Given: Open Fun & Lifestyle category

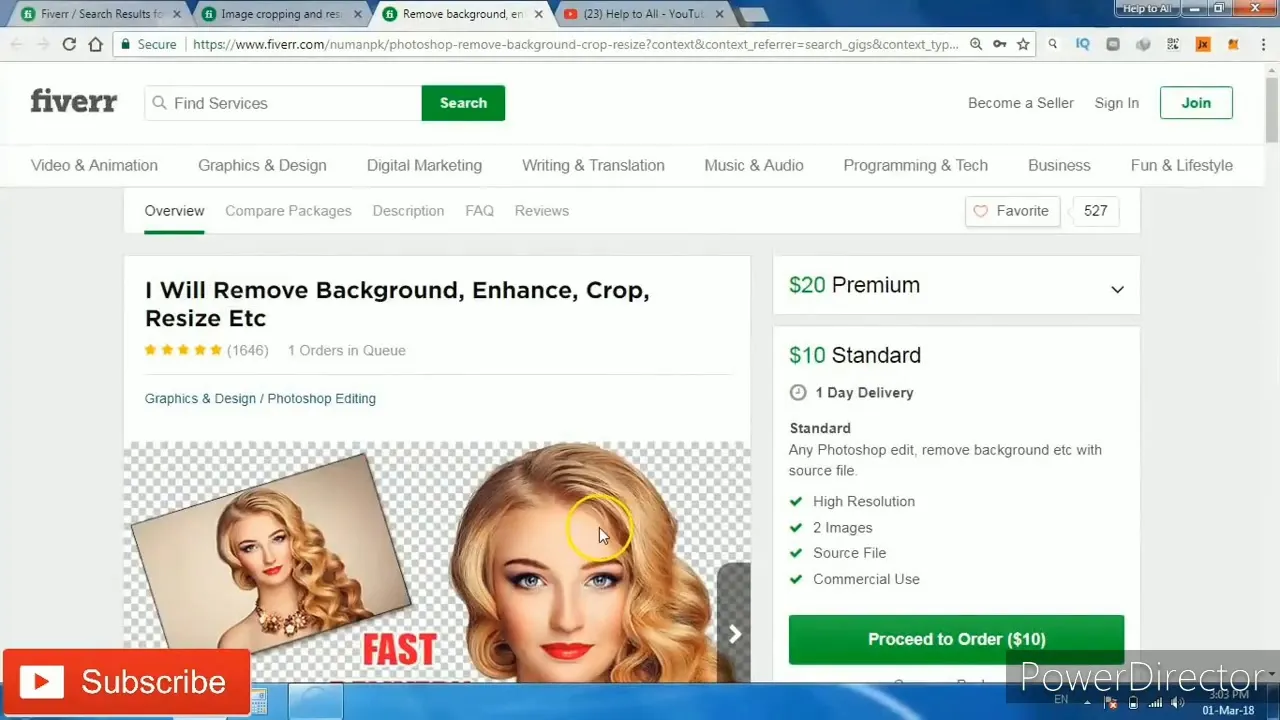Looking at the screenshot, I should pyautogui.click(x=1181, y=165).
